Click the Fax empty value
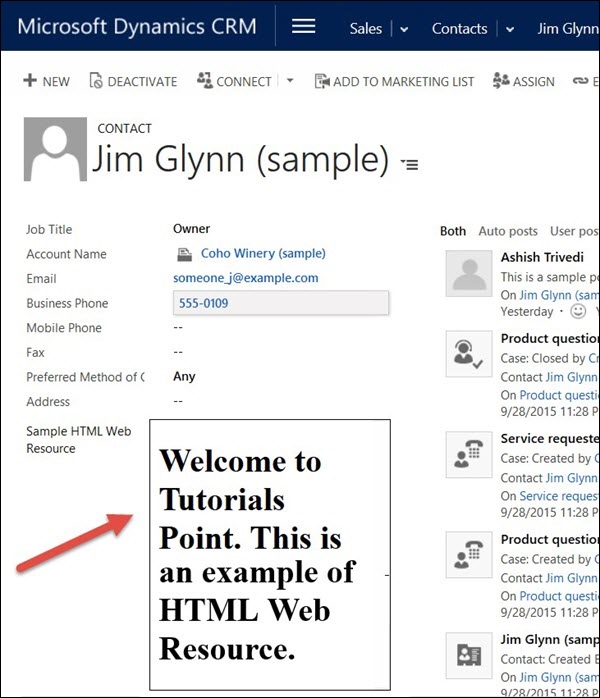 click(178, 352)
